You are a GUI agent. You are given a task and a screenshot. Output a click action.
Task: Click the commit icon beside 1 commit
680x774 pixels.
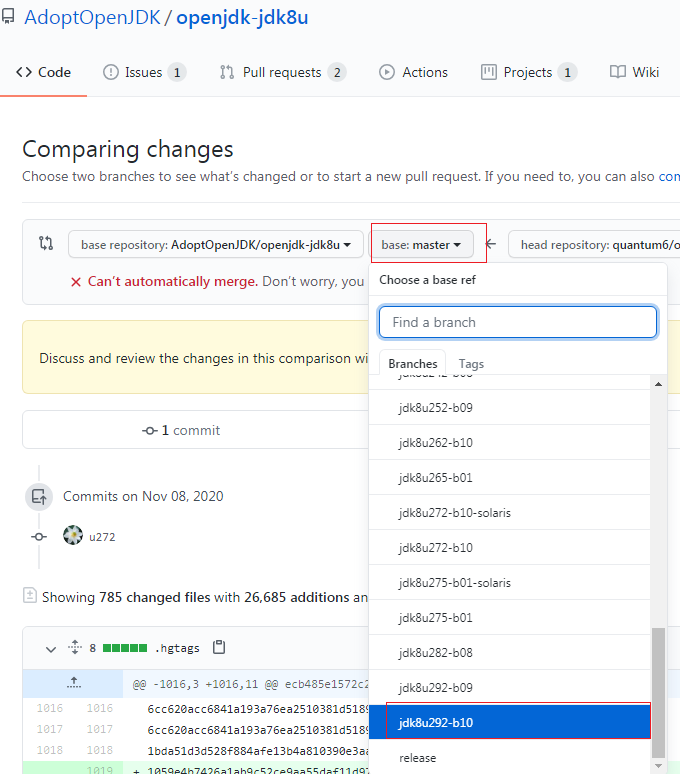[150, 431]
